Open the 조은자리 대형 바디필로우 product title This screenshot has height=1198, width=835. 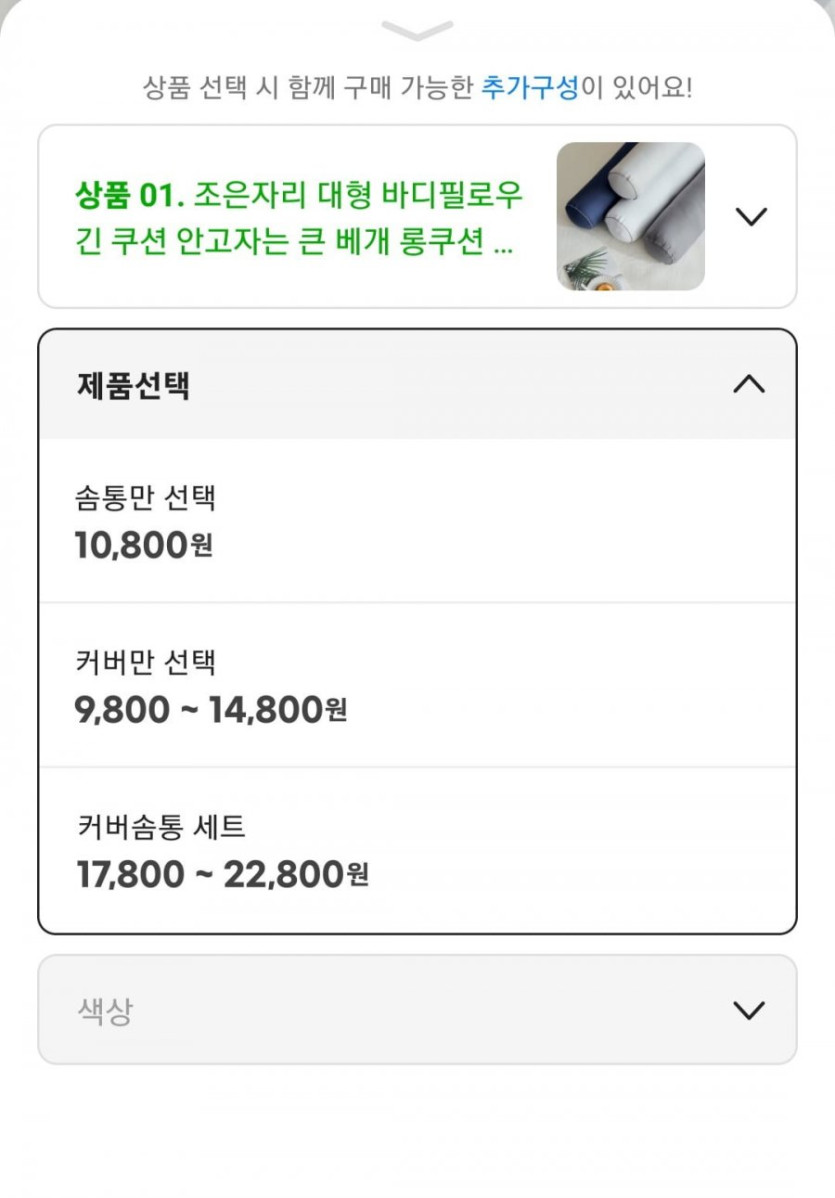coord(358,194)
